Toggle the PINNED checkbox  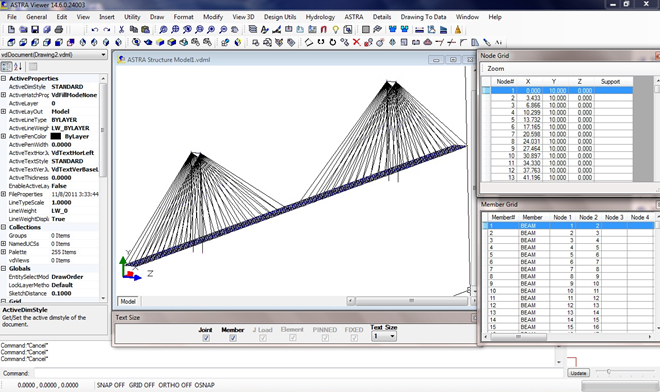coord(325,338)
